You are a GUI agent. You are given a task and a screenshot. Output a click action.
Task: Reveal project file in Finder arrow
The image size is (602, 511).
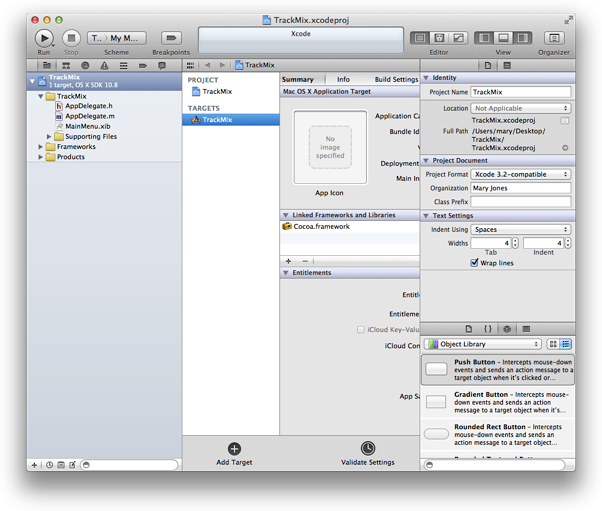(565, 148)
